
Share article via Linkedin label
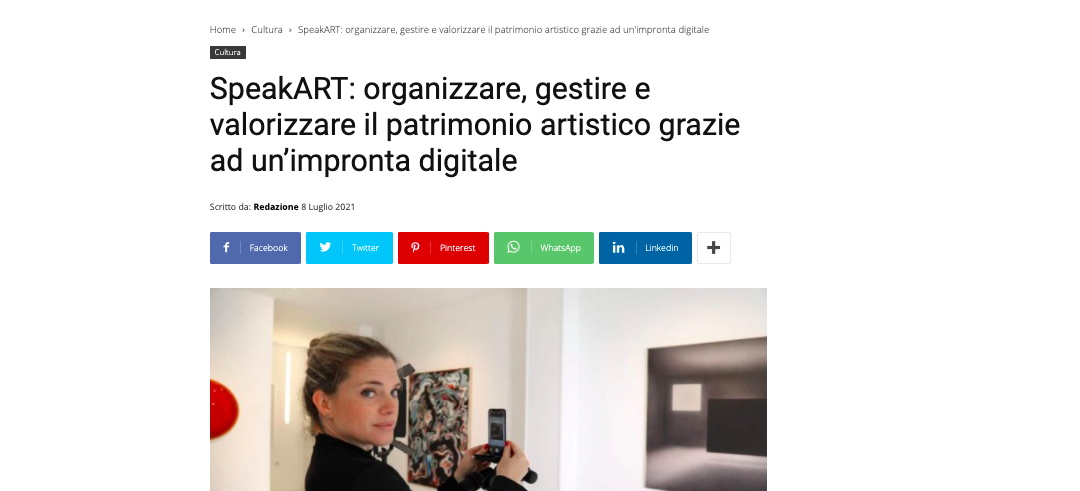point(661,248)
